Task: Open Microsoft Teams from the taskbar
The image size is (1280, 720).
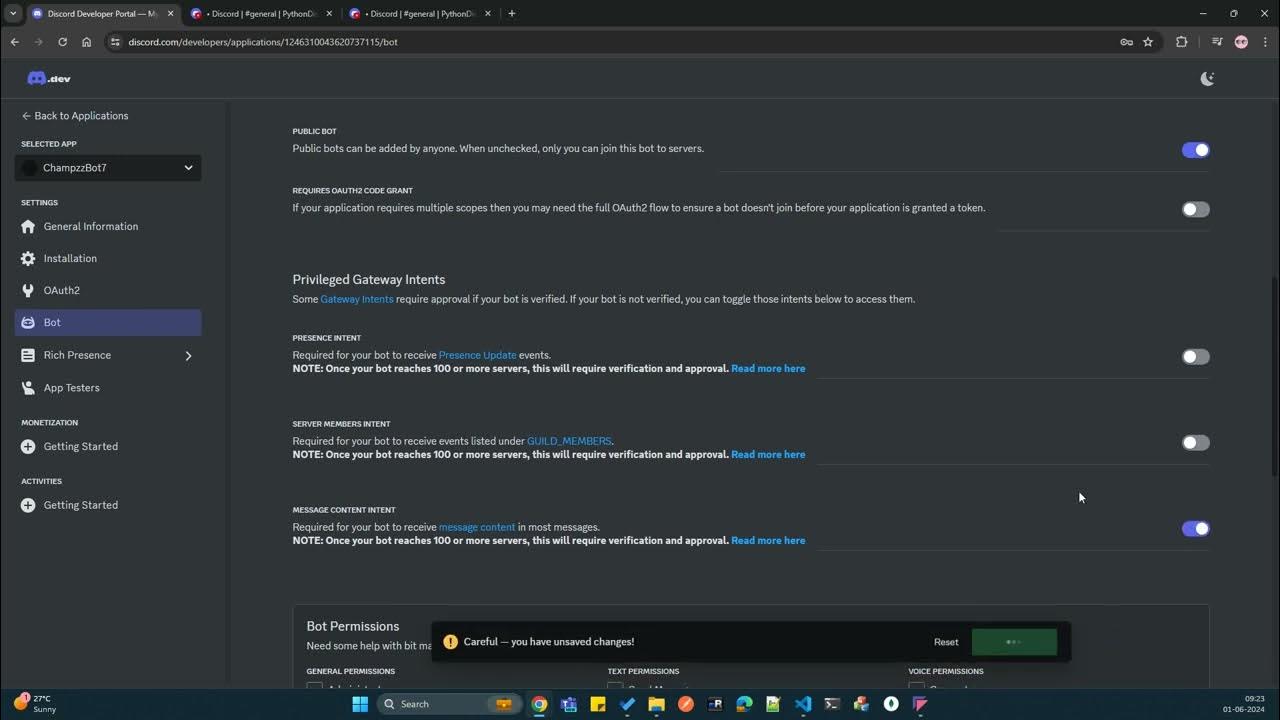Action: coord(569,704)
